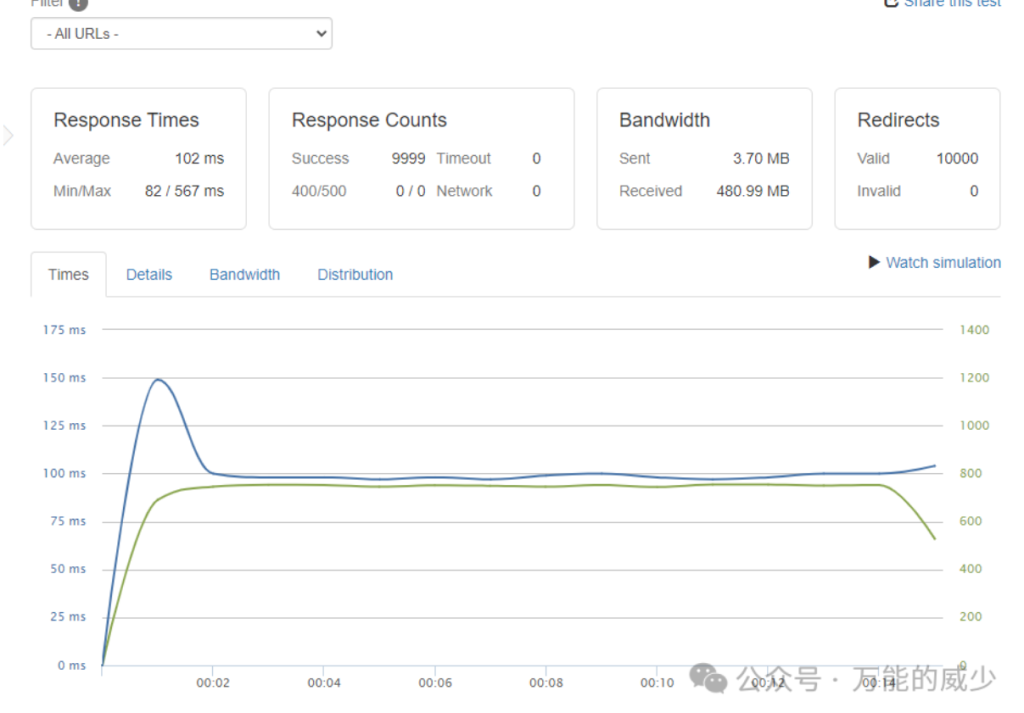
Task: Click the Average 102 ms value
Action: [x=199, y=159]
